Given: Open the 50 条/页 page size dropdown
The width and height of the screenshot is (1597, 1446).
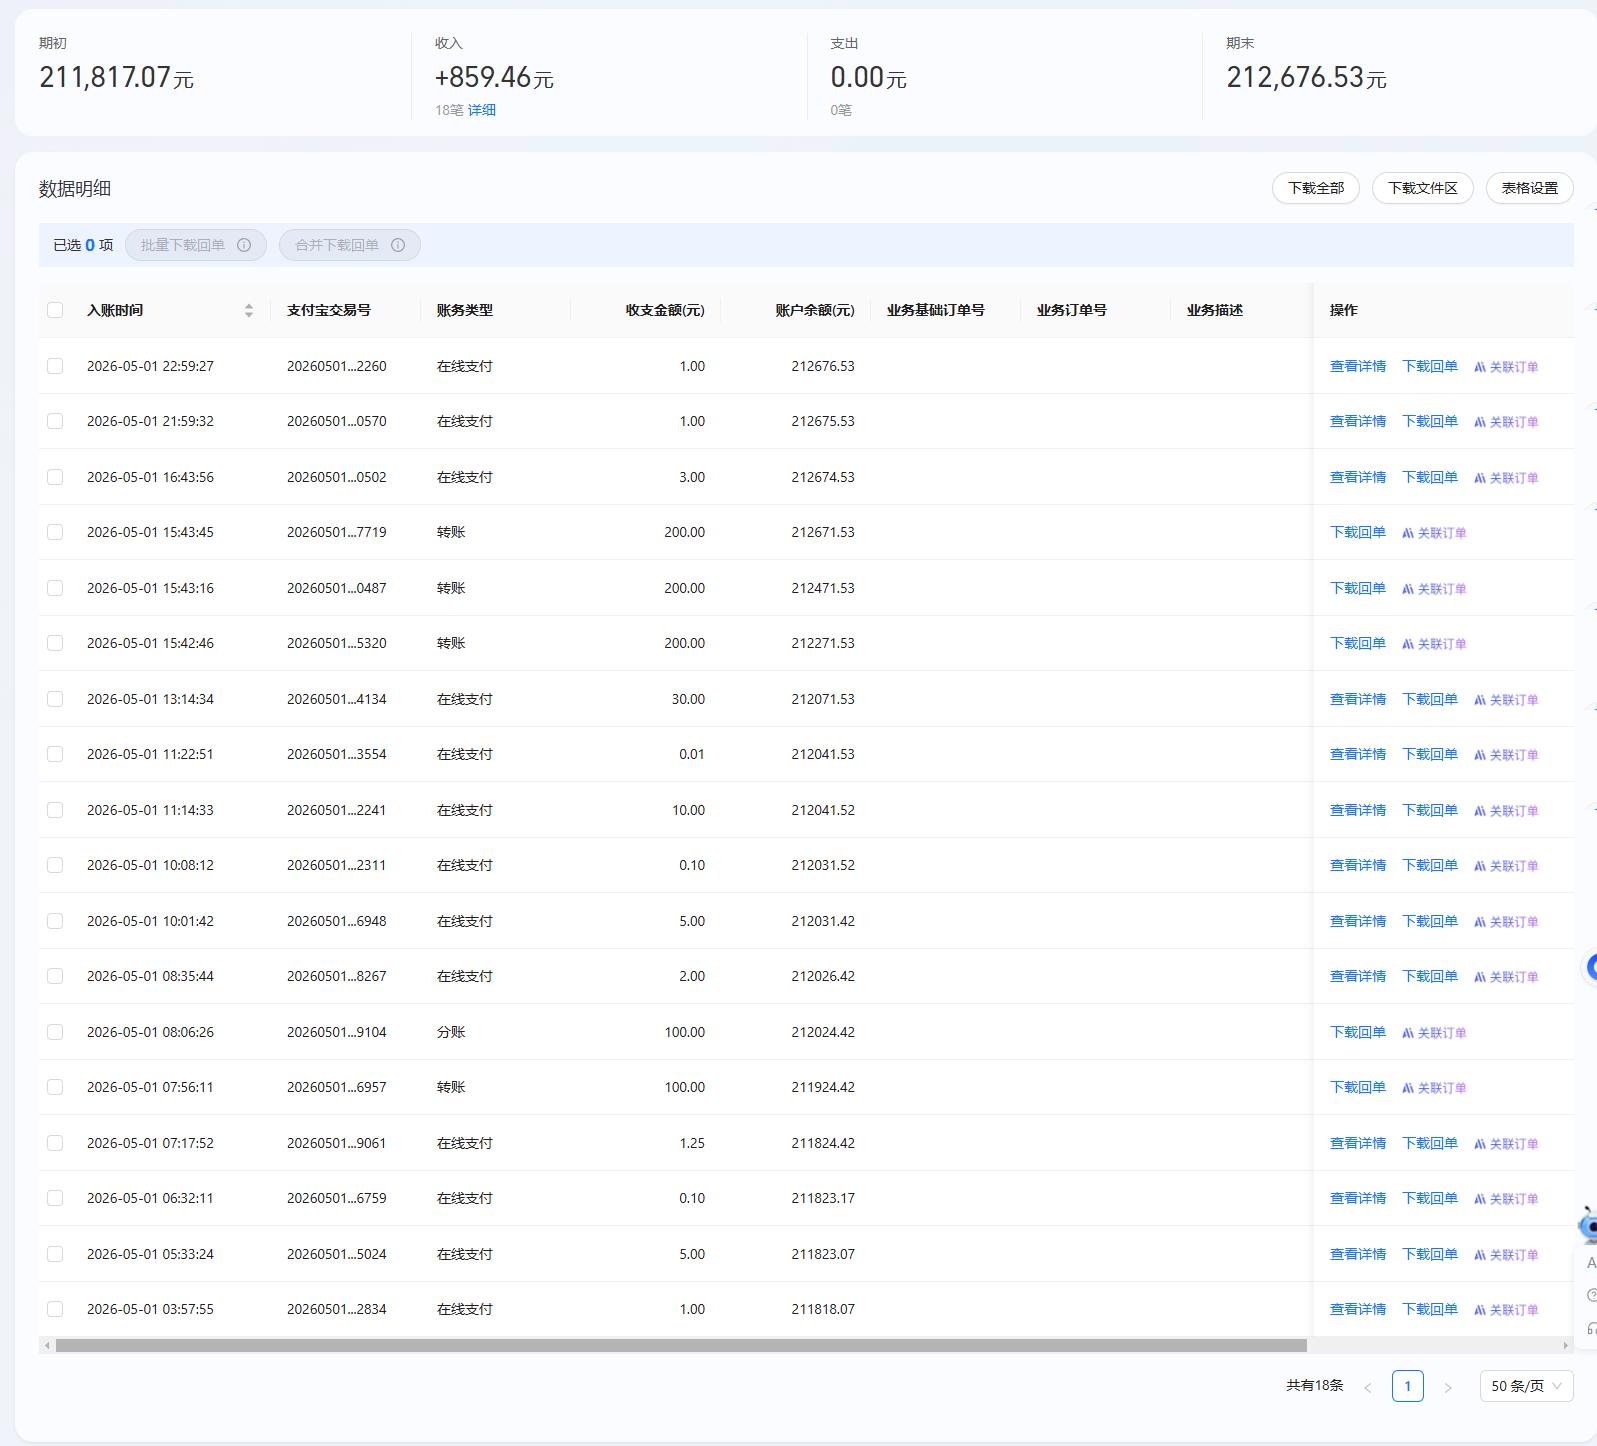Looking at the screenshot, I should (x=1526, y=1386).
